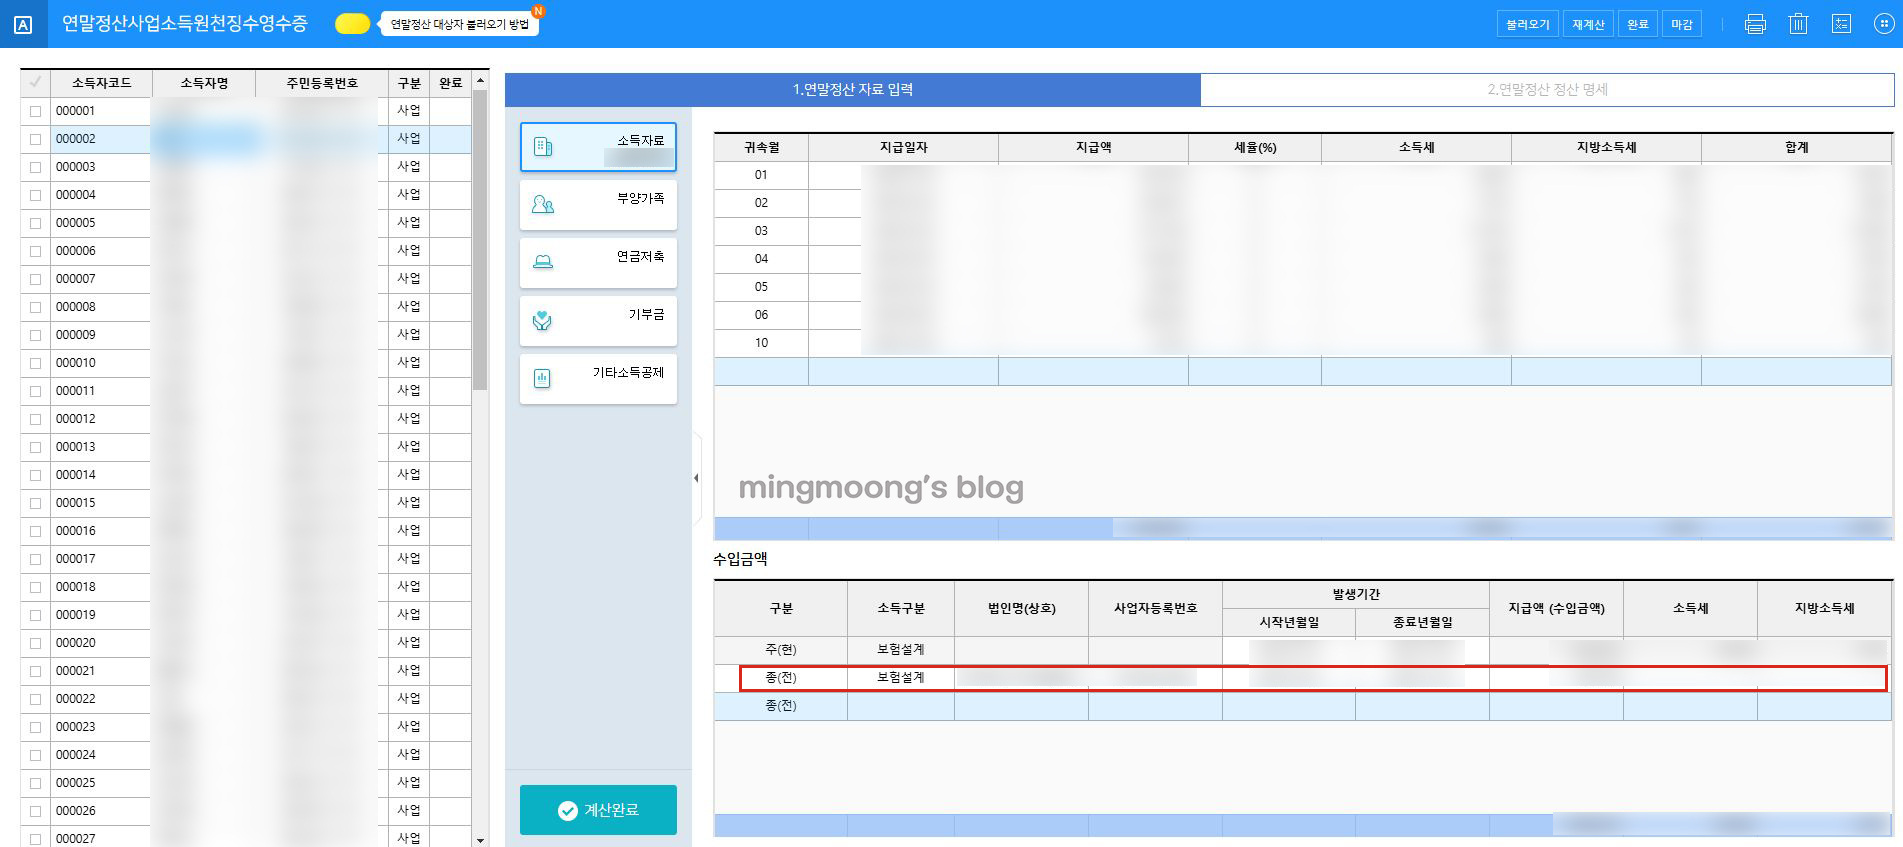1903x847 pixels.
Task: Click the 구분 cell 사업 for row 000004
Action: click(x=409, y=195)
